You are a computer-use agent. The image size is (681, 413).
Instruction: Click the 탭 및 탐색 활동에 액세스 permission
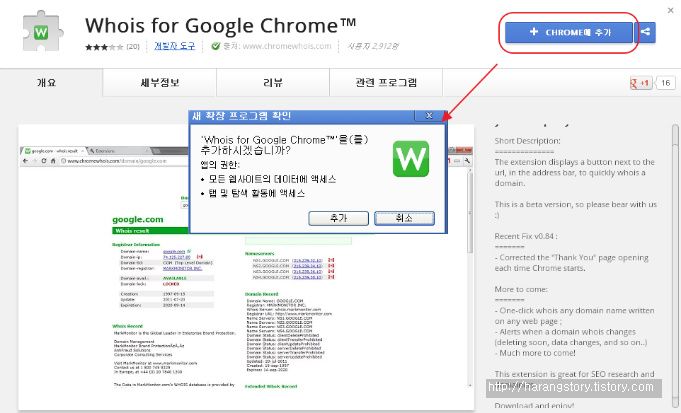(257, 193)
